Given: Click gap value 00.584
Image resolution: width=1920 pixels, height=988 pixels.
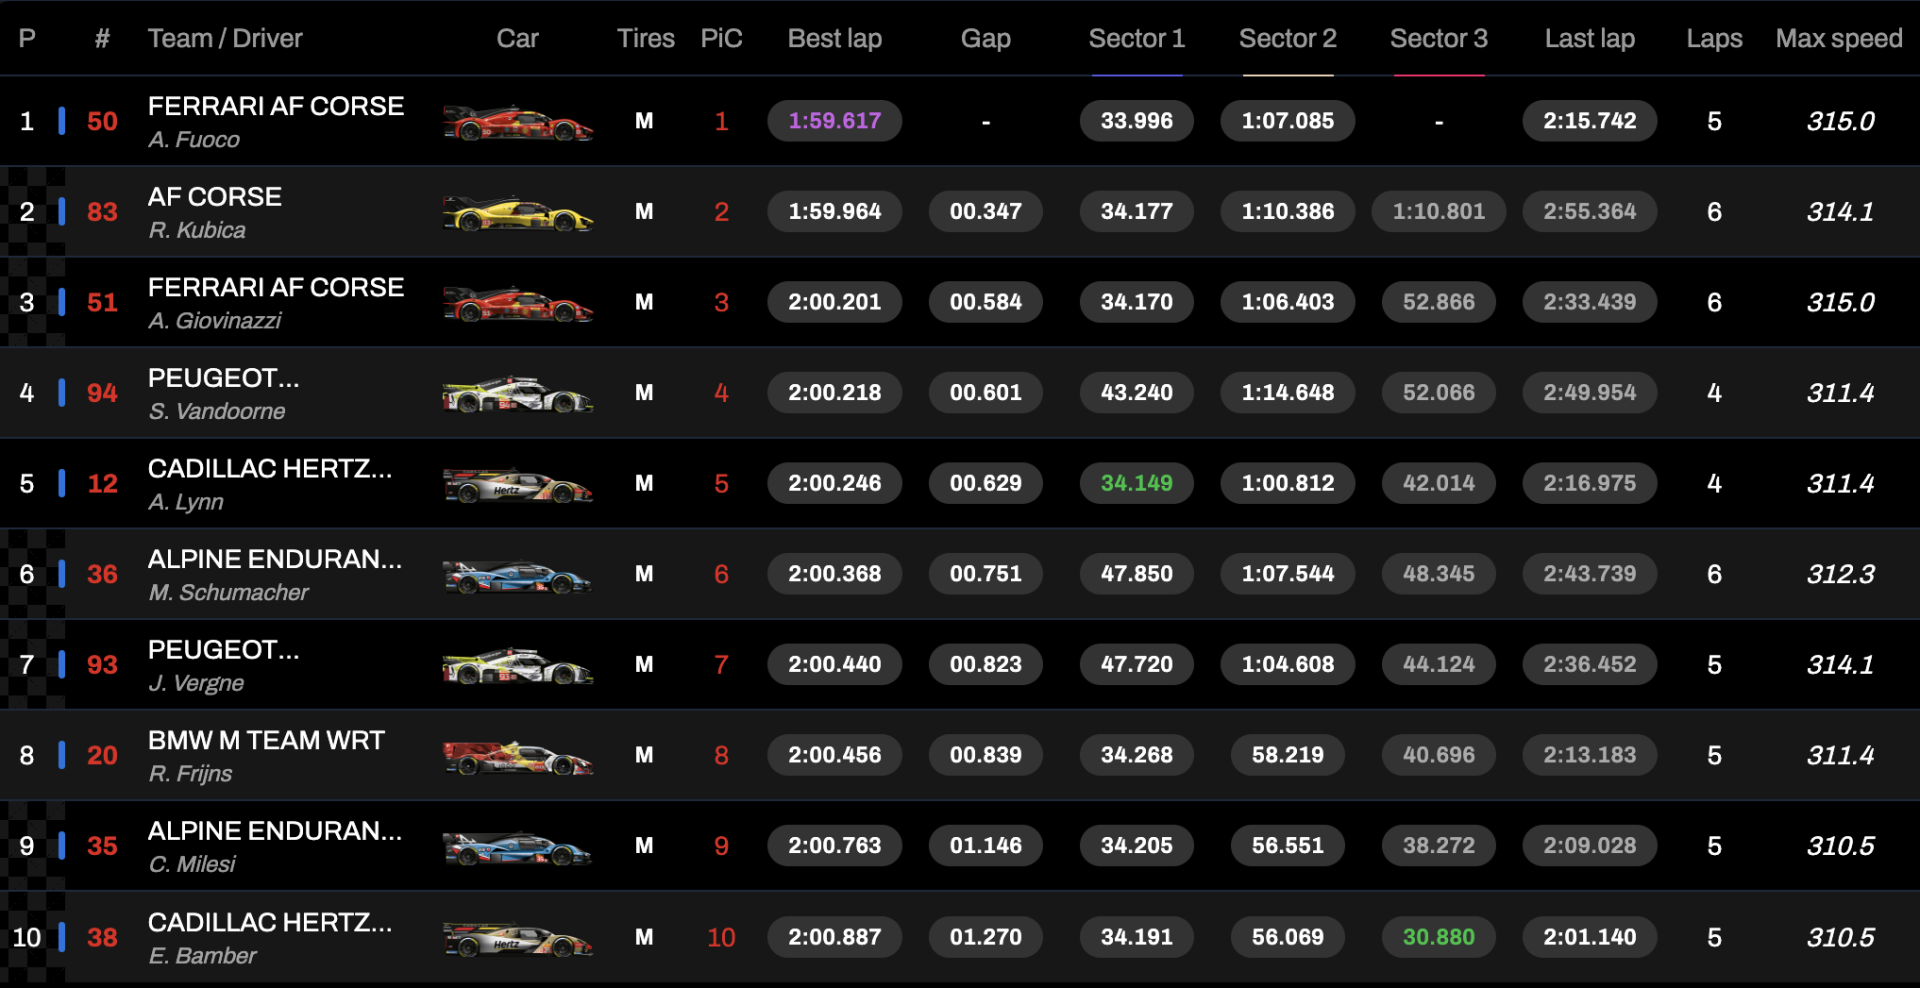Looking at the screenshot, I should point(986,302).
